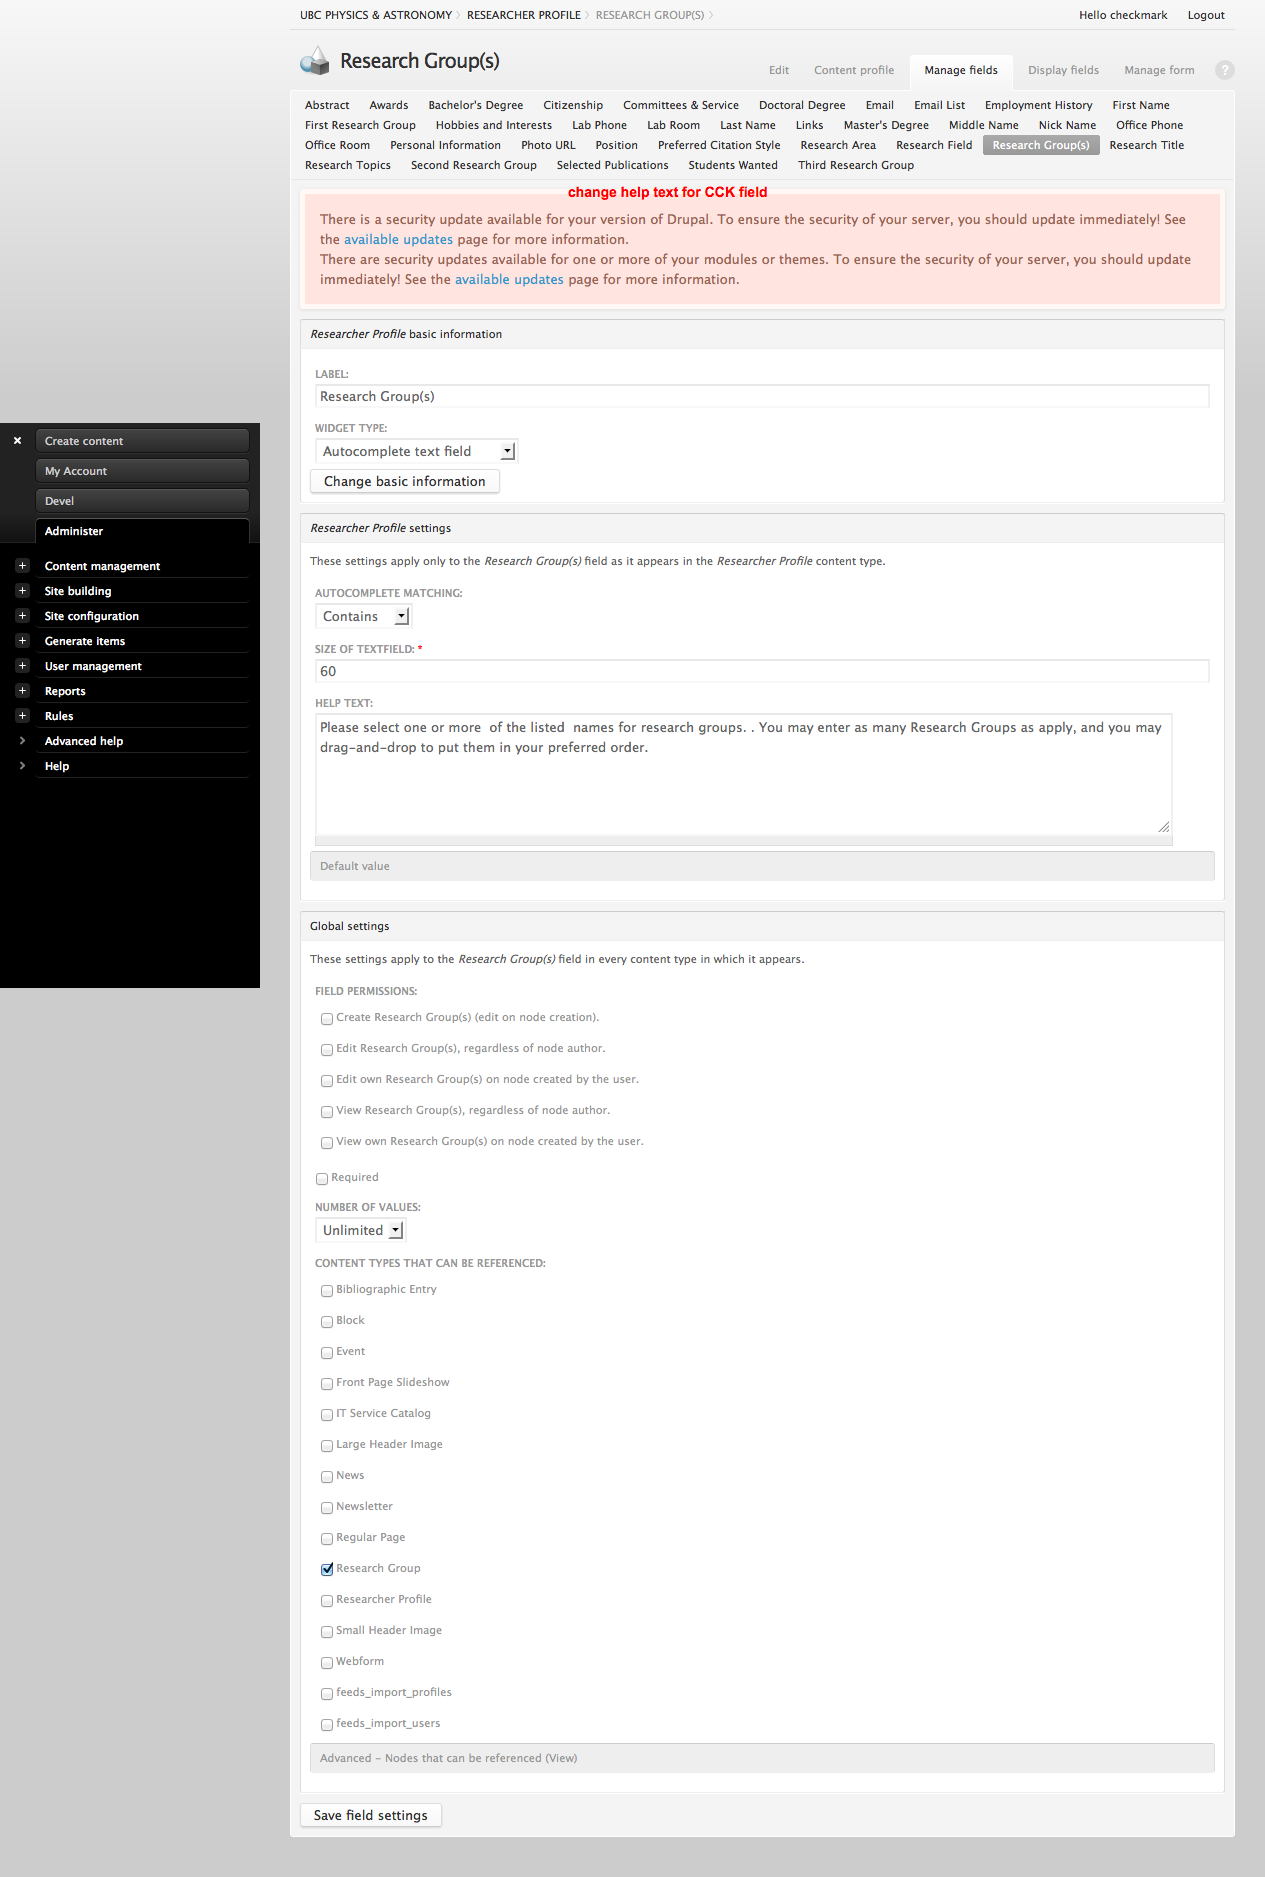Image resolution: width=1265 pixels, height=1877 pixels.
Task: Check the Researcher Profile content type
Action: click(327, 1600)
